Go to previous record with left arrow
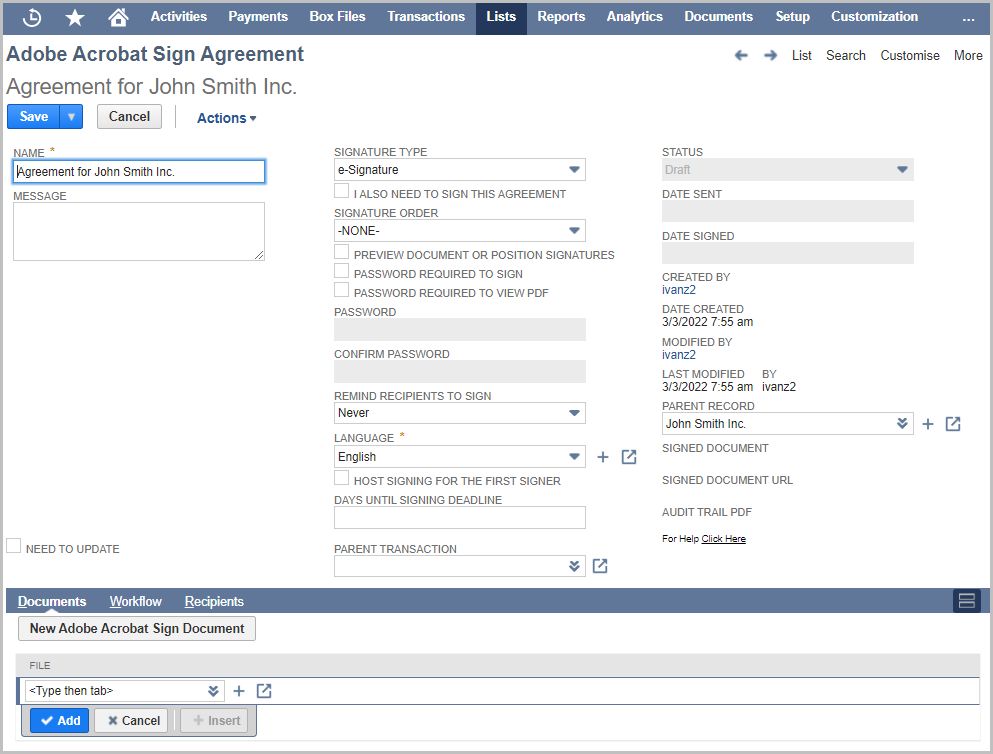This screenshot has height=754, width=993. (x=741, y=56)
